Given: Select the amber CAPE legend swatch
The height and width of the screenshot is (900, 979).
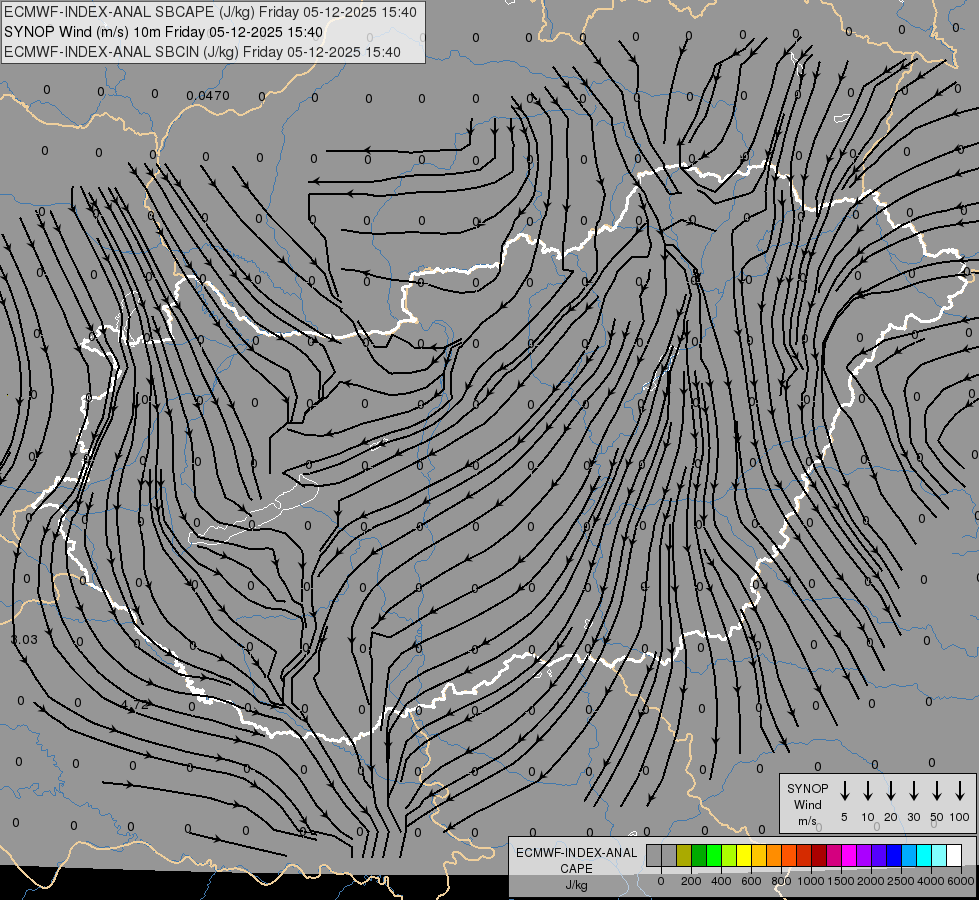Looking at the screenshot, I should (x=759, y=855).
